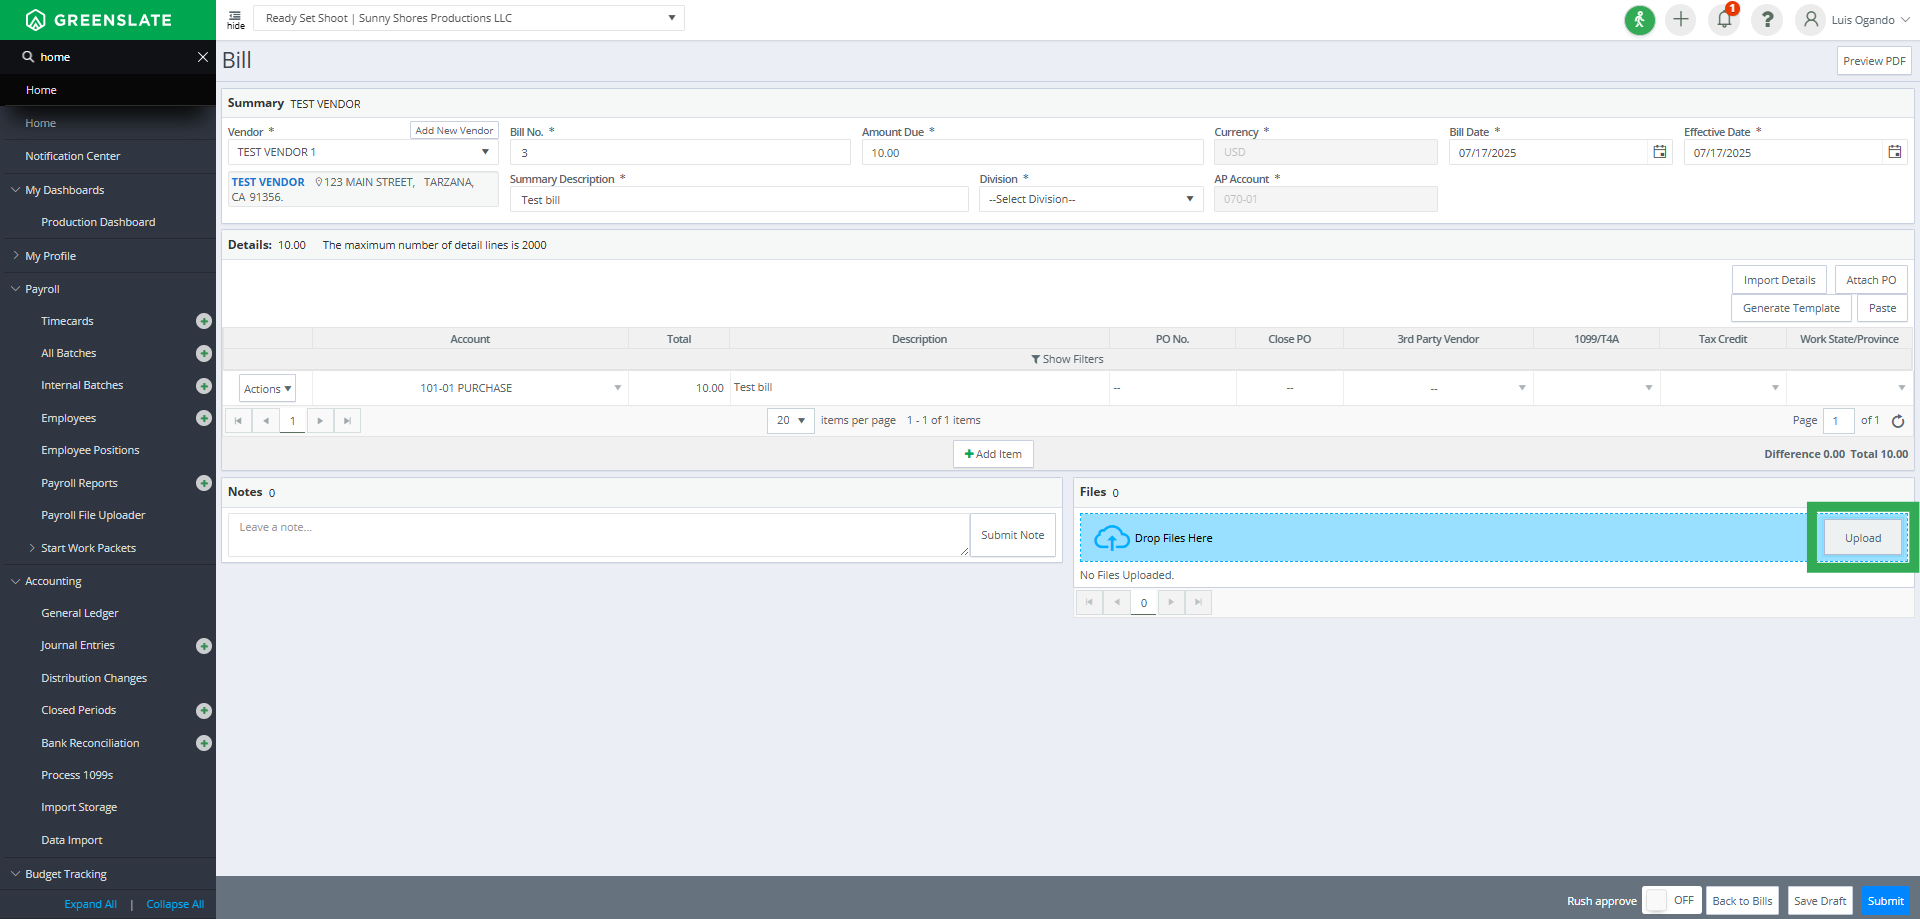Viewport: 1920px width, 919px height.
Task: Click the Help question mark icon
Action: click(x=1766, y=20)
